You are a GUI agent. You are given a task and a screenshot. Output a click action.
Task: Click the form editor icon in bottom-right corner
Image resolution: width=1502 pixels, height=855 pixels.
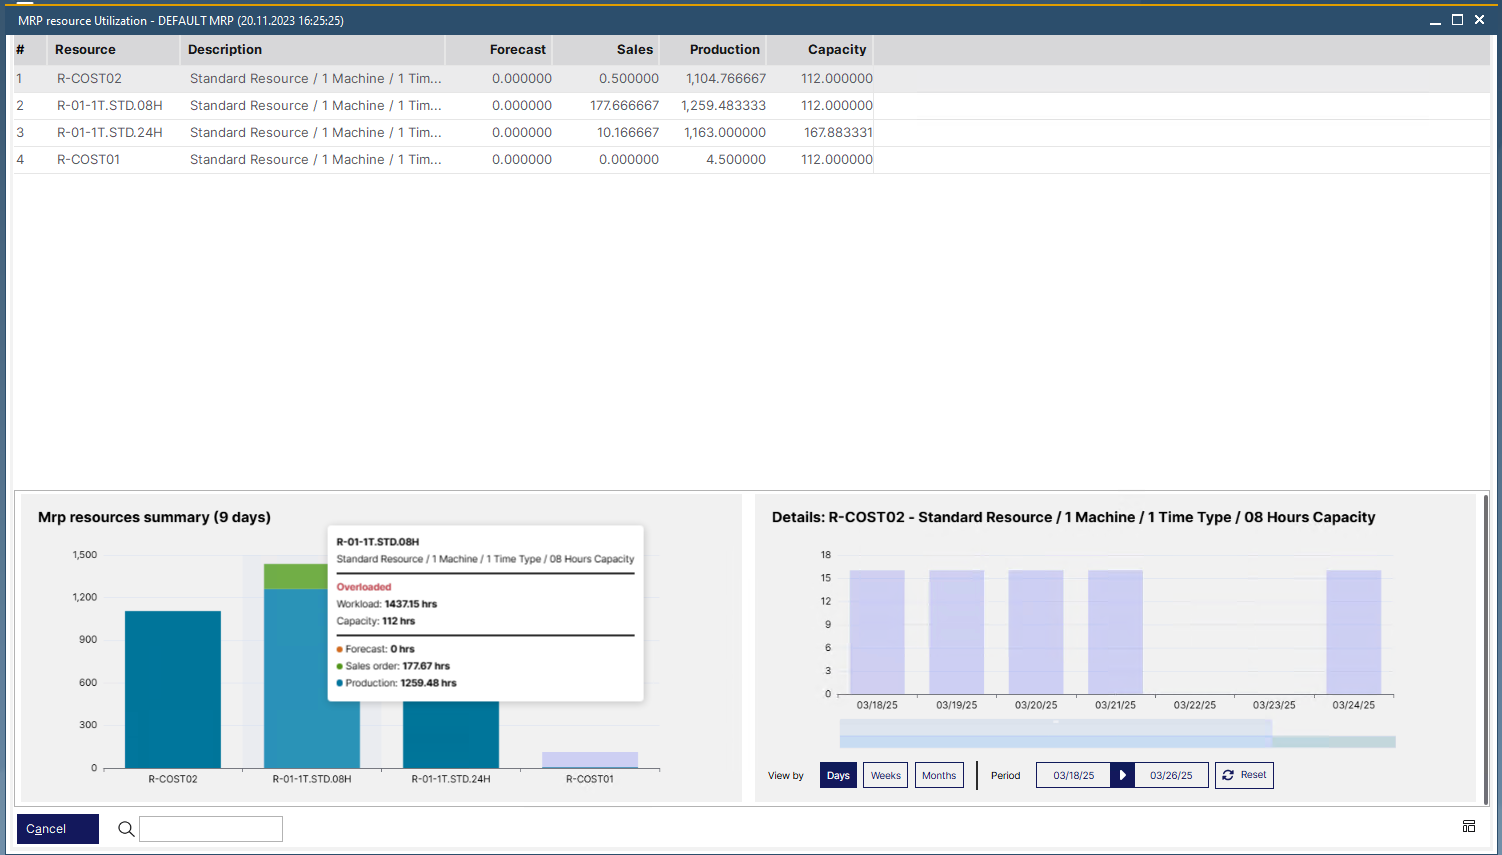(x=1469, y=826)
